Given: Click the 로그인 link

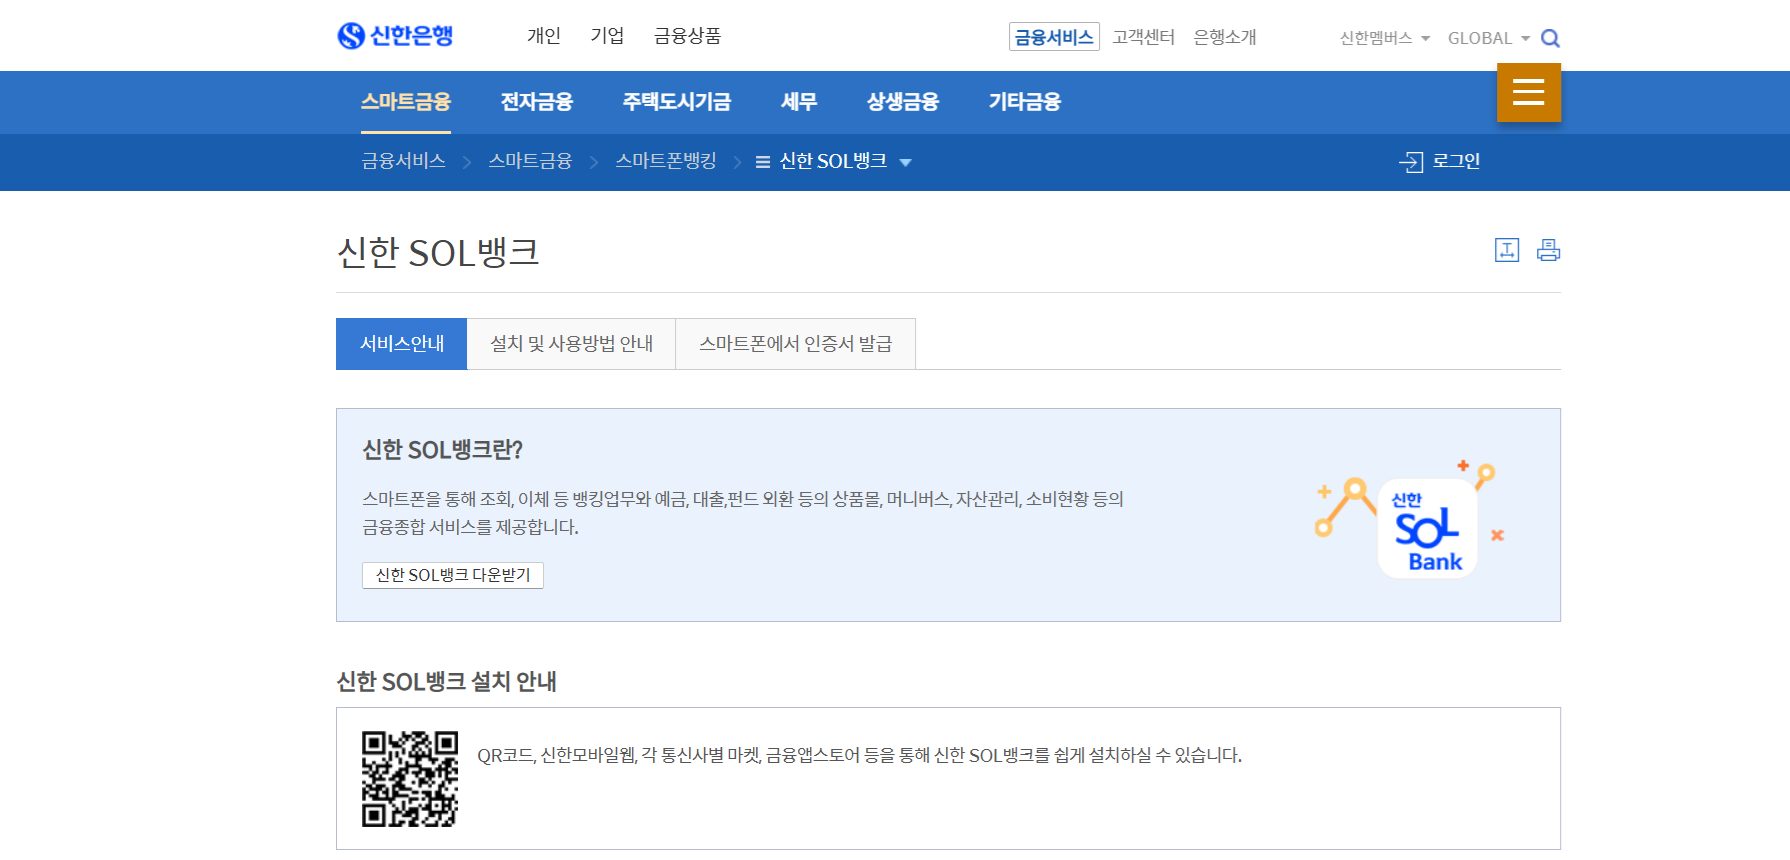Looking at the screenshot, I should tap(1456, 161).
